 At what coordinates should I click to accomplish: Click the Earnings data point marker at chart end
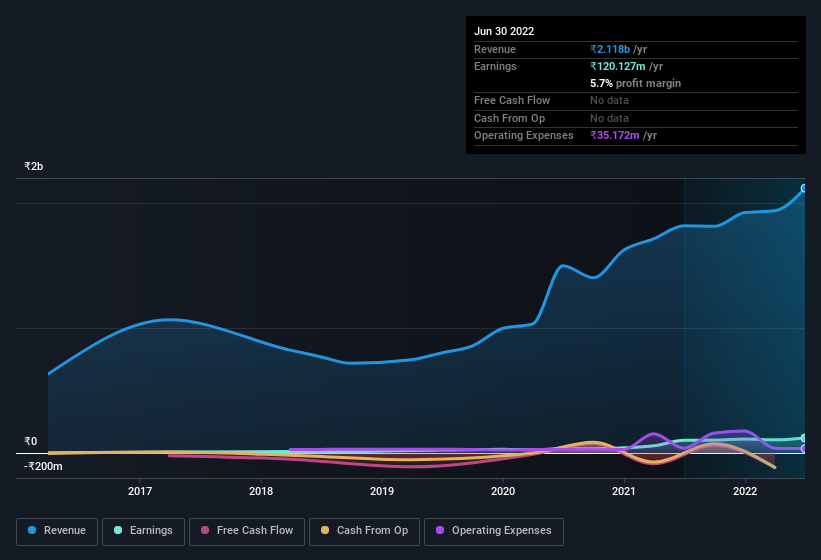point(804,438)
